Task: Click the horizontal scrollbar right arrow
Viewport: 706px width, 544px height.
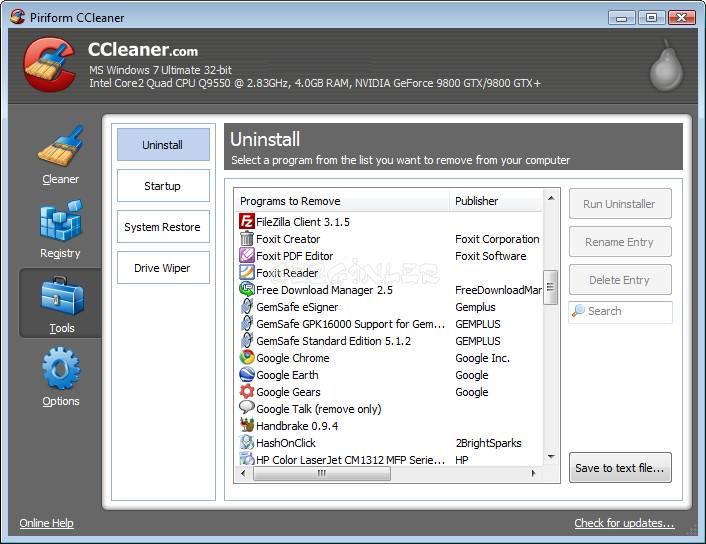Action: tap(534, 473)
